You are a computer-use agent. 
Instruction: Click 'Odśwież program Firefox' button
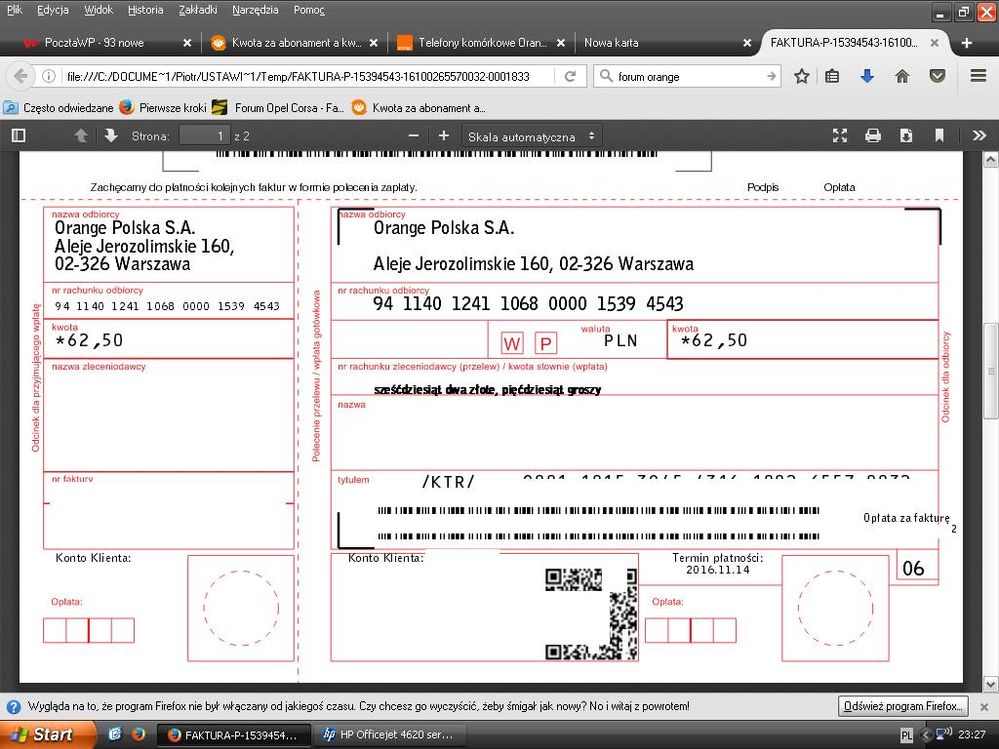point(903,706)
